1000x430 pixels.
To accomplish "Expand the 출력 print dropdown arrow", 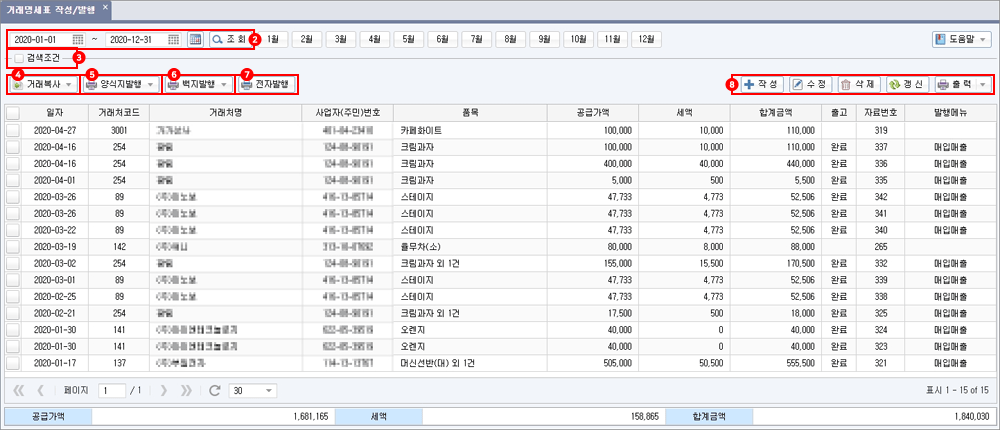I will pyautogui.click(x=983, y=84).
